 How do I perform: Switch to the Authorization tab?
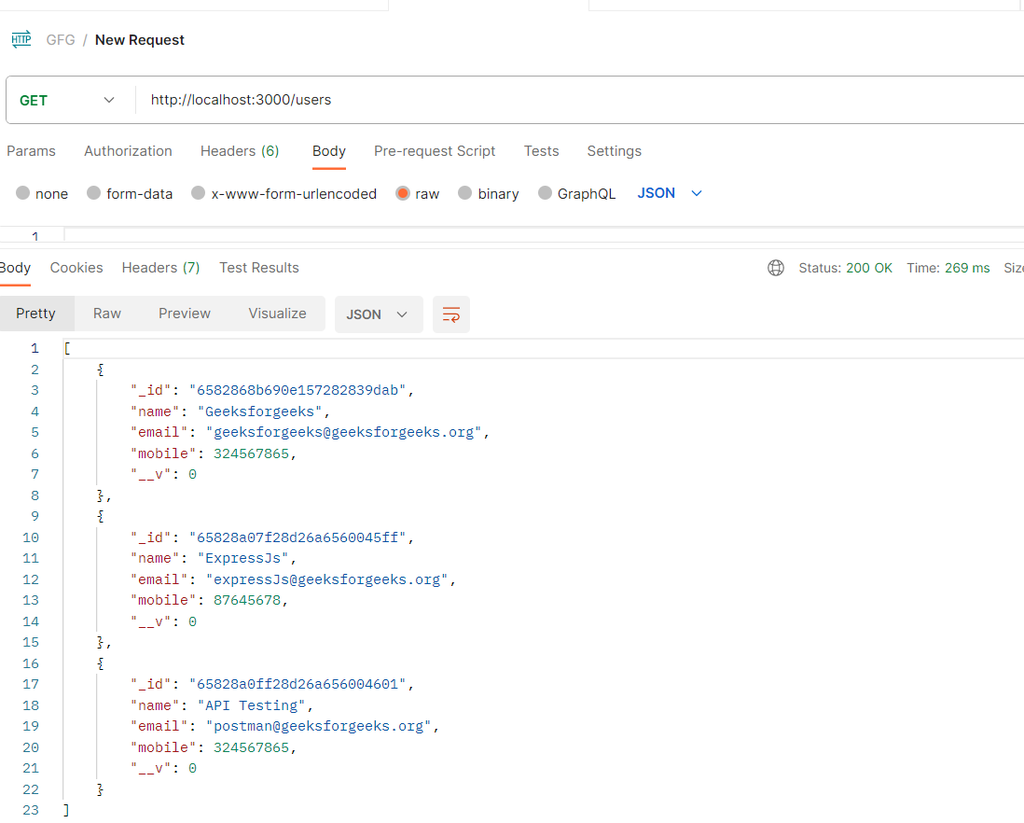coord(128,151)
